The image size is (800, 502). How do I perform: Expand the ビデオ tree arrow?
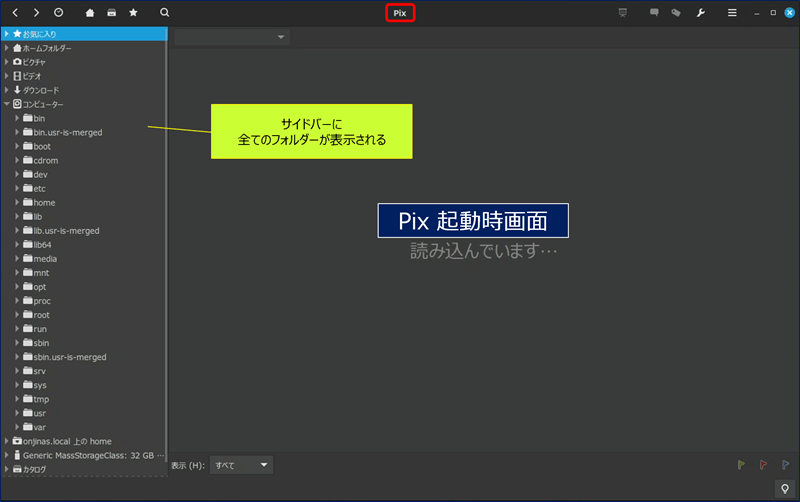click(x=7, y=76)
